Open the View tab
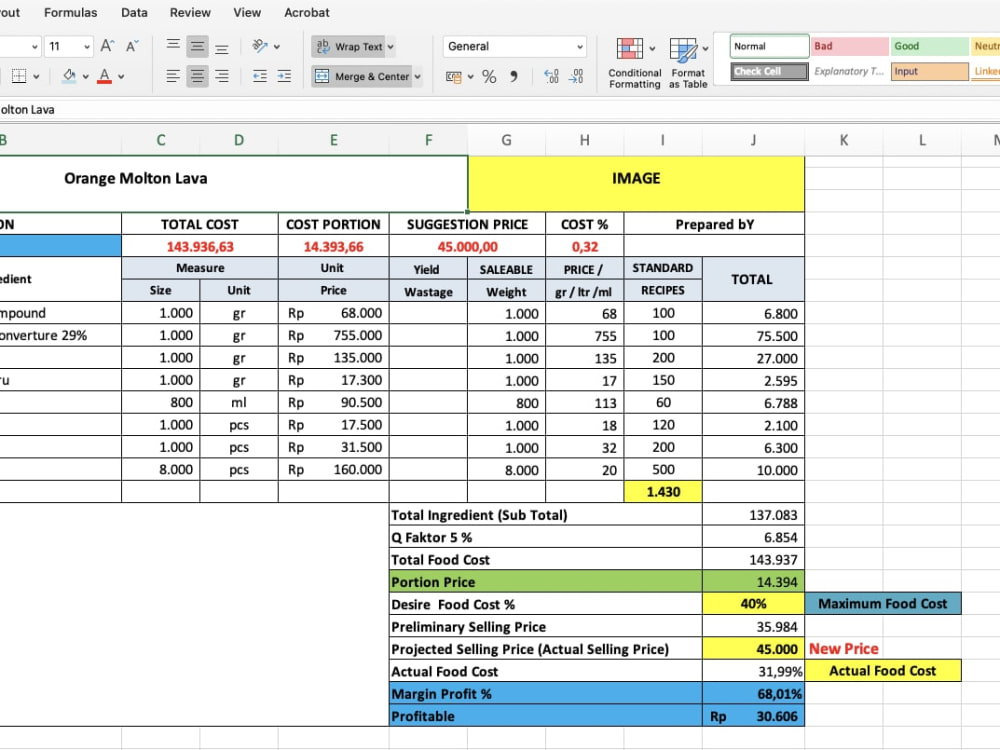The height and width of the screenshot is (750, 1000). pyautogui.click(x=247, y=12)
